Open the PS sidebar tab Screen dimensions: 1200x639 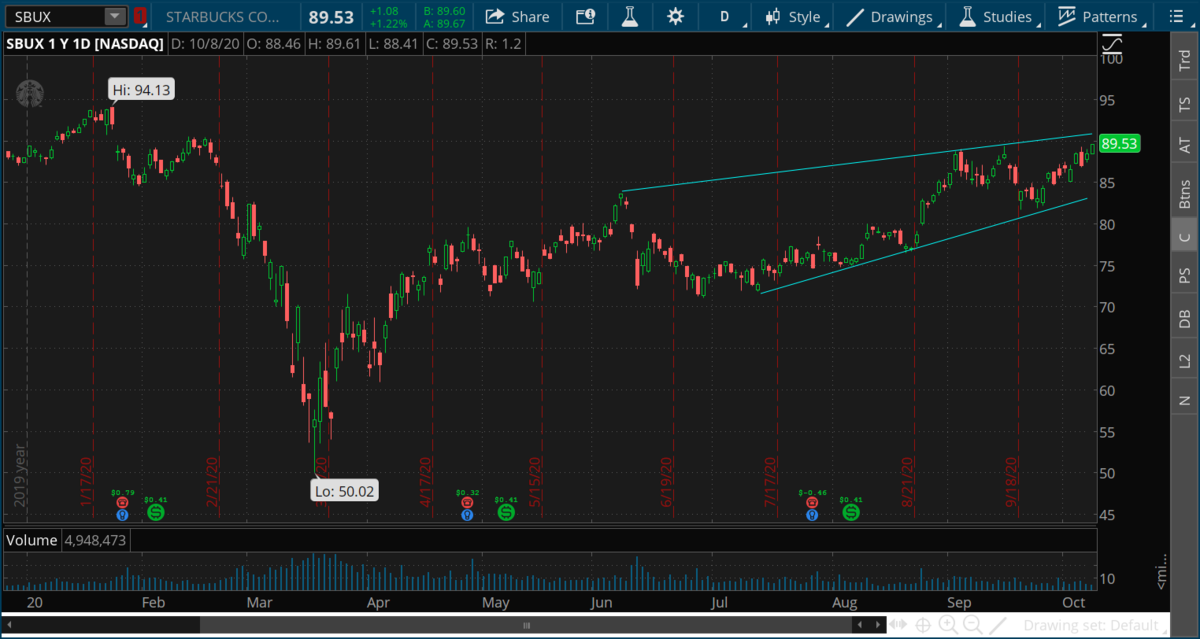coord(1186,275)
